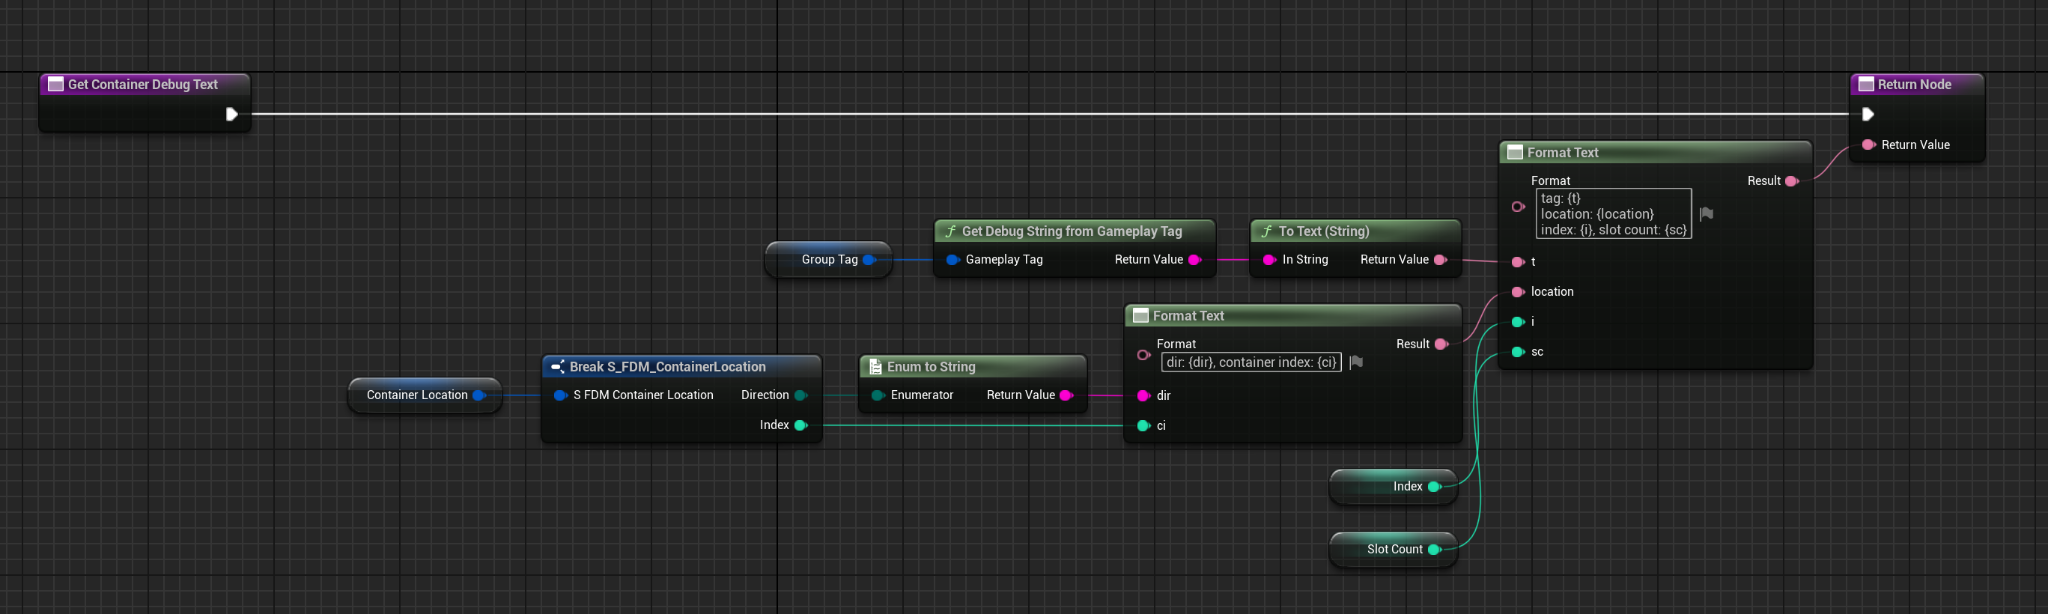Click the Group Tag variable output pin
This screenshot has height=614, width=2048.
tap(870, 260)
